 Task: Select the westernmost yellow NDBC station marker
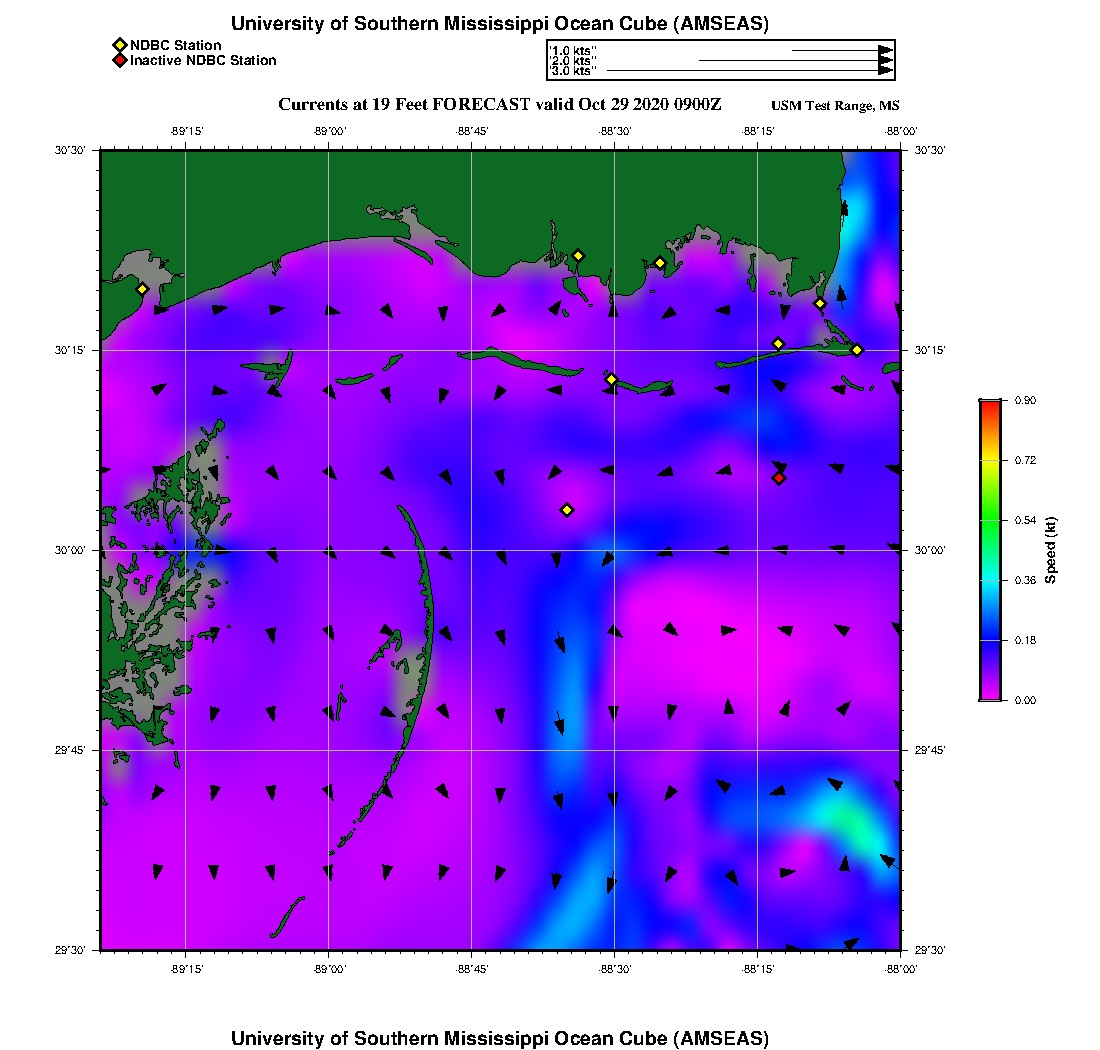click(x=142, y=289)
